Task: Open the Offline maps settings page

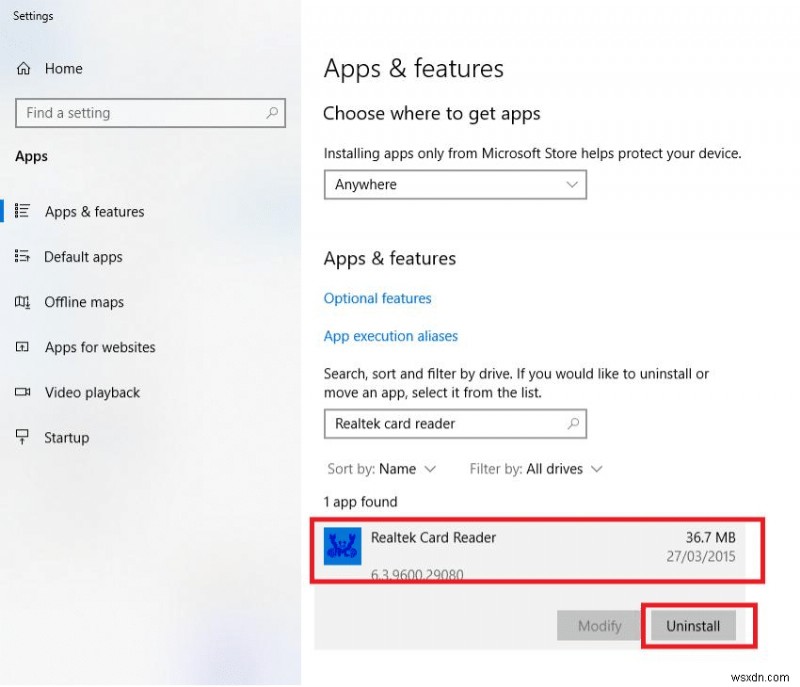Action: pos(84,302)
